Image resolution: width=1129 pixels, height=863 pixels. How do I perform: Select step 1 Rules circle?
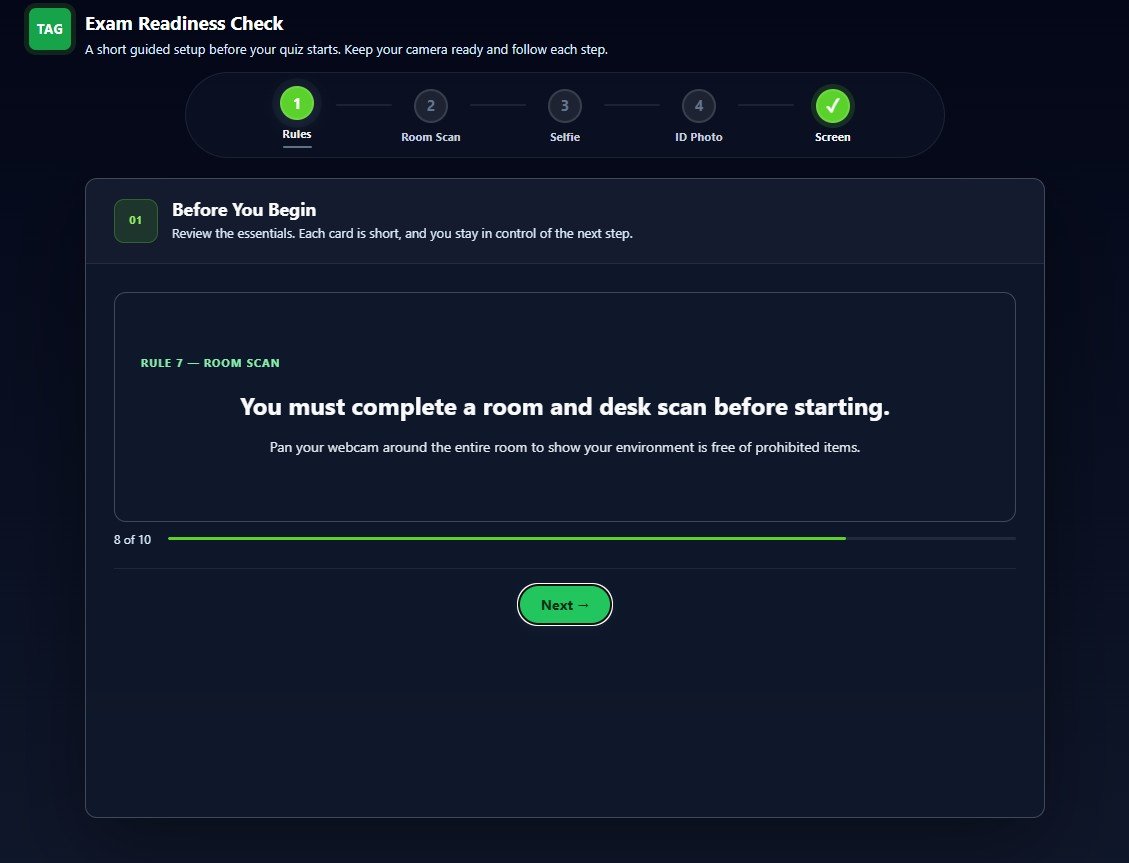click(x=297, y=103)
